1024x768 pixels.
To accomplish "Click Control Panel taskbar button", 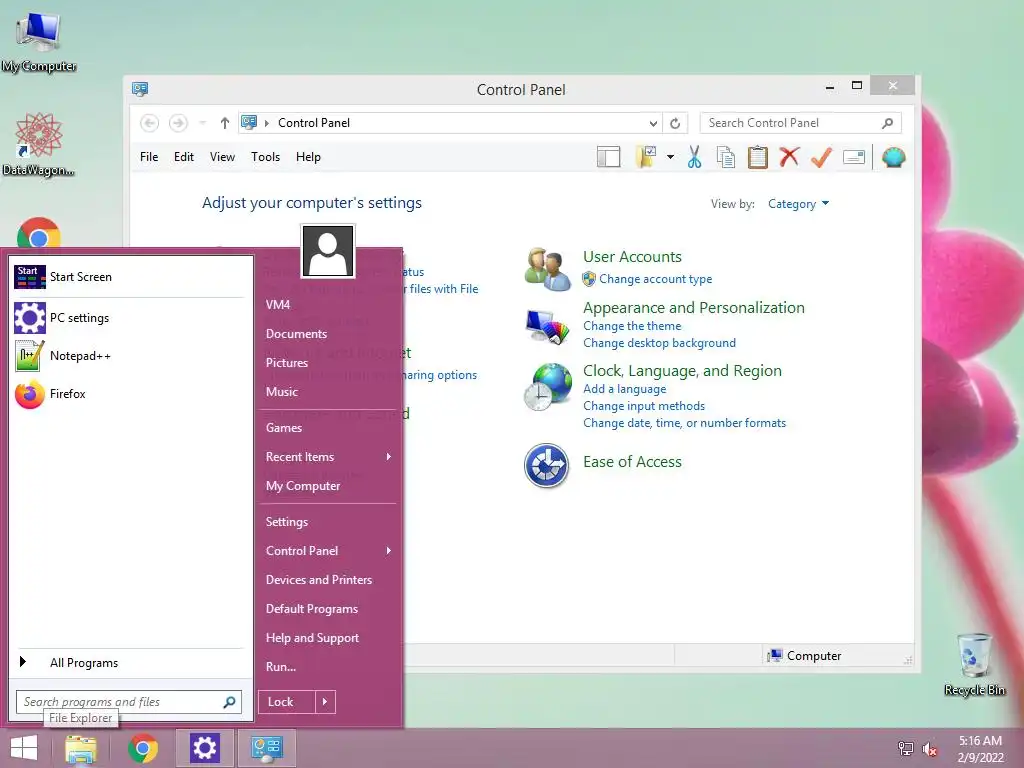I will tap(266, 748).
